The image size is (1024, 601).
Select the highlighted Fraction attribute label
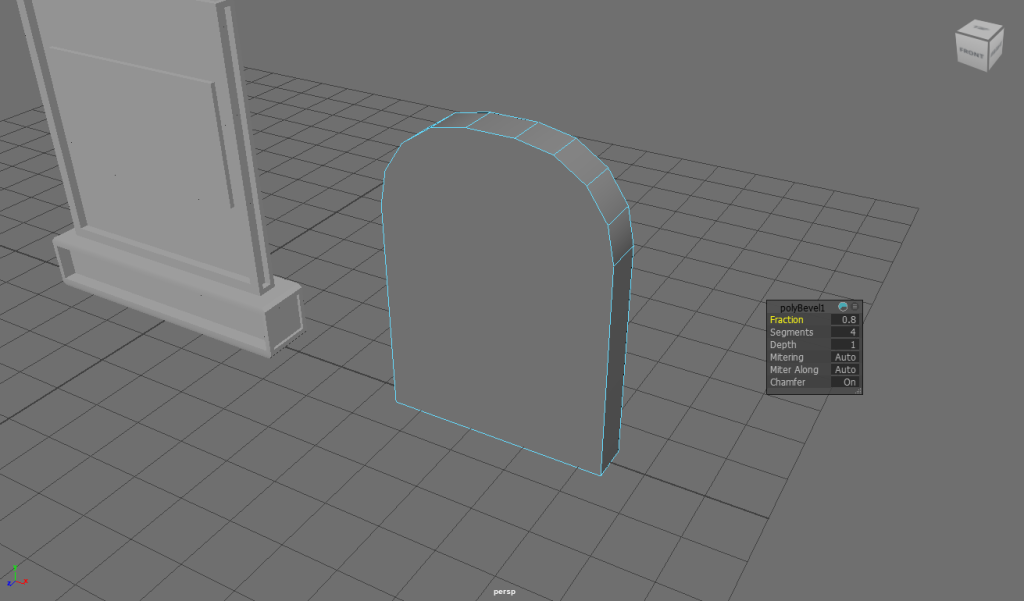click(786, 320)
